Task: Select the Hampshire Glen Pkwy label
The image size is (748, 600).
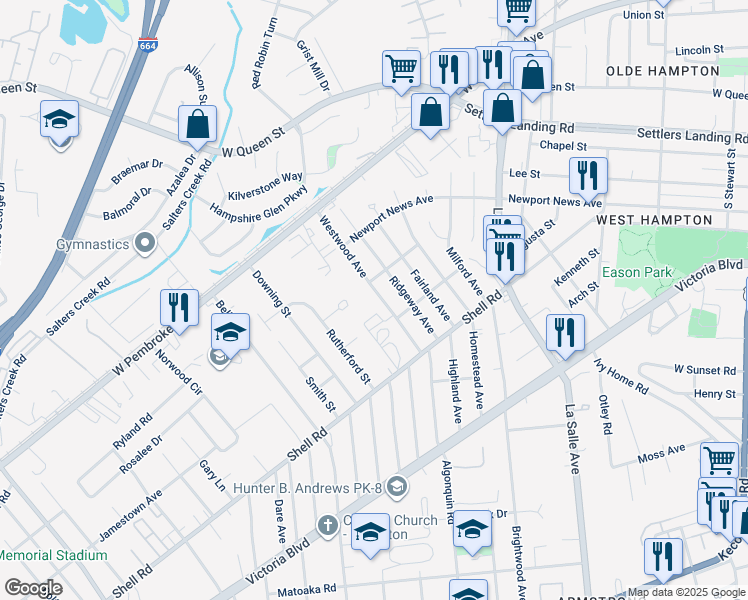Action: point(259,206)
